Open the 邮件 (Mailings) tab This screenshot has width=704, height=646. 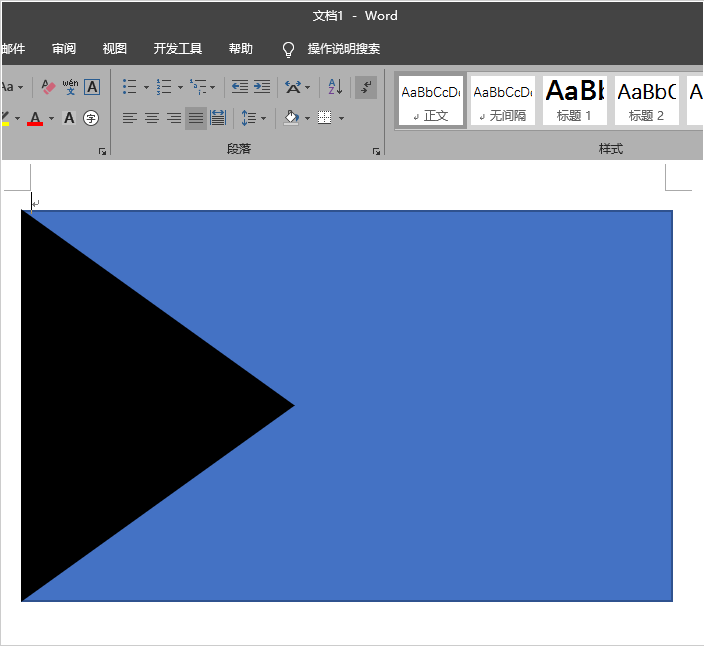[13, 48]
